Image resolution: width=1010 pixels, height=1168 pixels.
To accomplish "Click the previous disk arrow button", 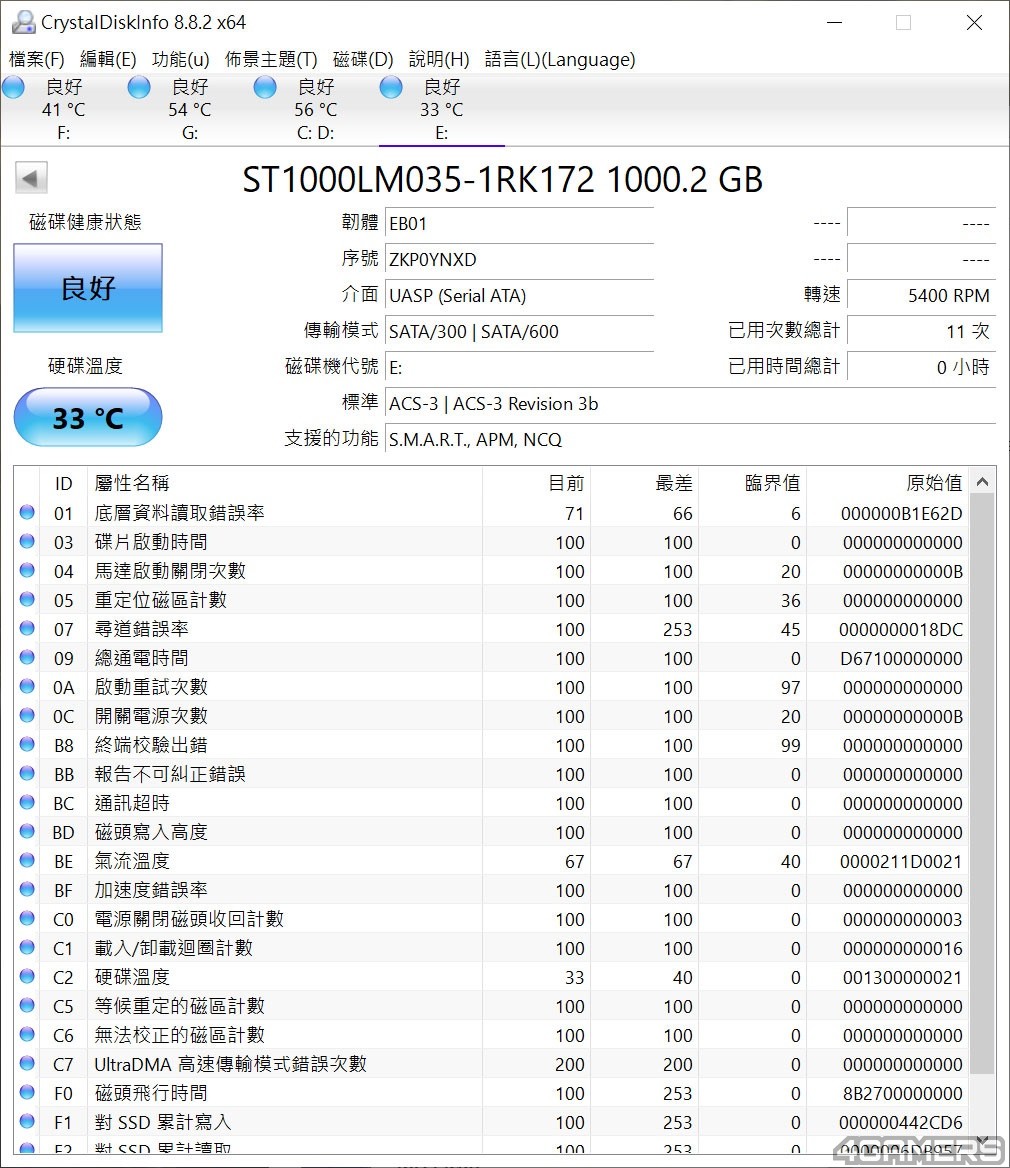I will 31,179.
